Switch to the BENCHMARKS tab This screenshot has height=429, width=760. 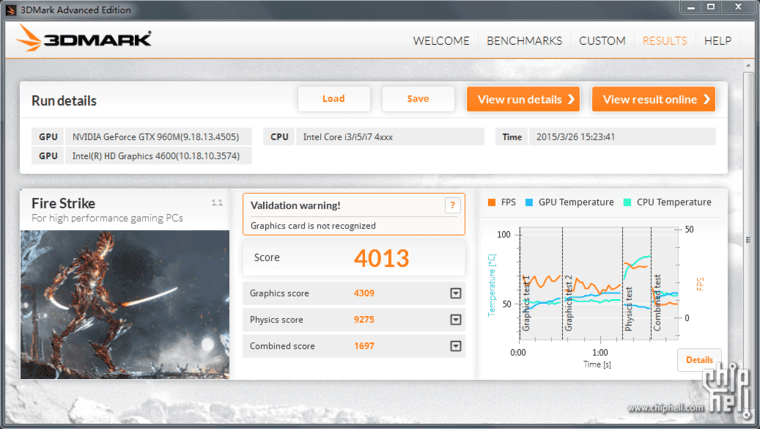click(x=524, y=41)
